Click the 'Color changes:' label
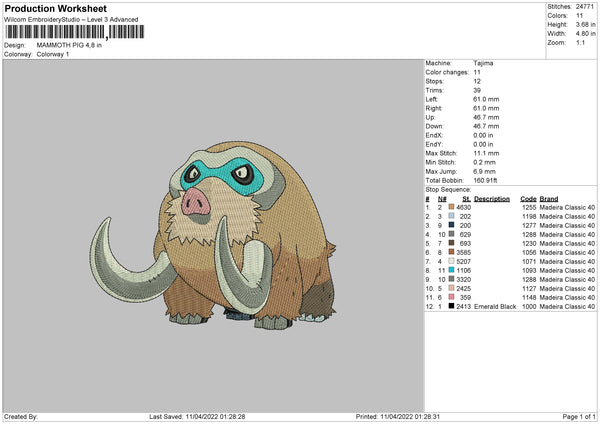This screenshot has width=600, height=424. click(447, 72)
